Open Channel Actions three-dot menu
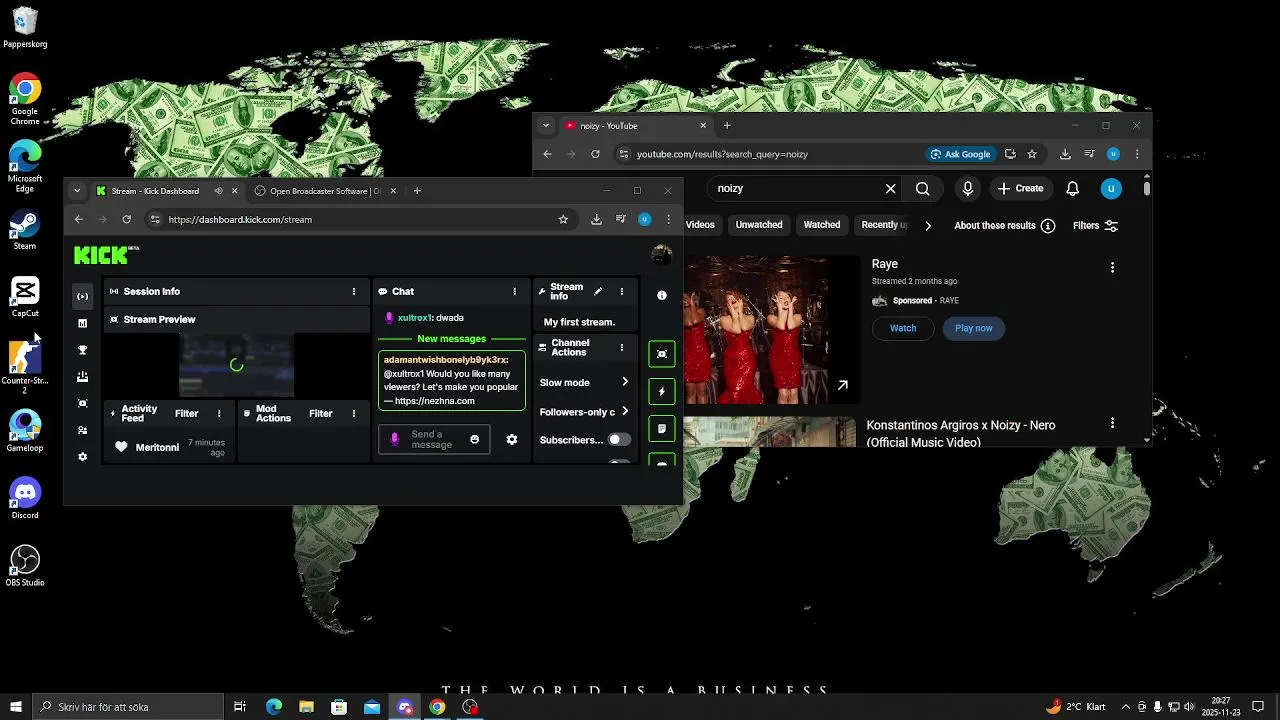This screenshot has height=720, width=1280. pos(622,347)
